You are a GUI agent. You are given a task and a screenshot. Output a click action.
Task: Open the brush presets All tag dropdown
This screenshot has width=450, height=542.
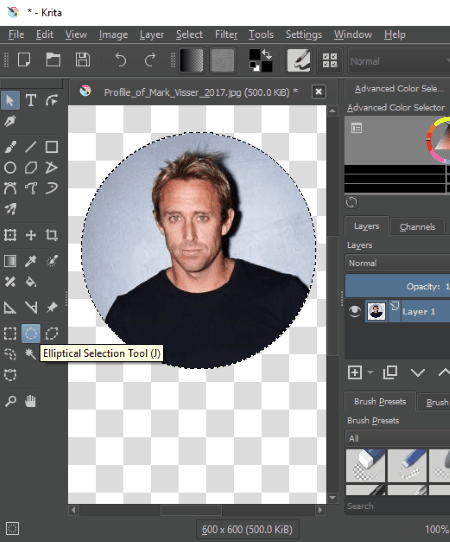click(x=397, y=438)
